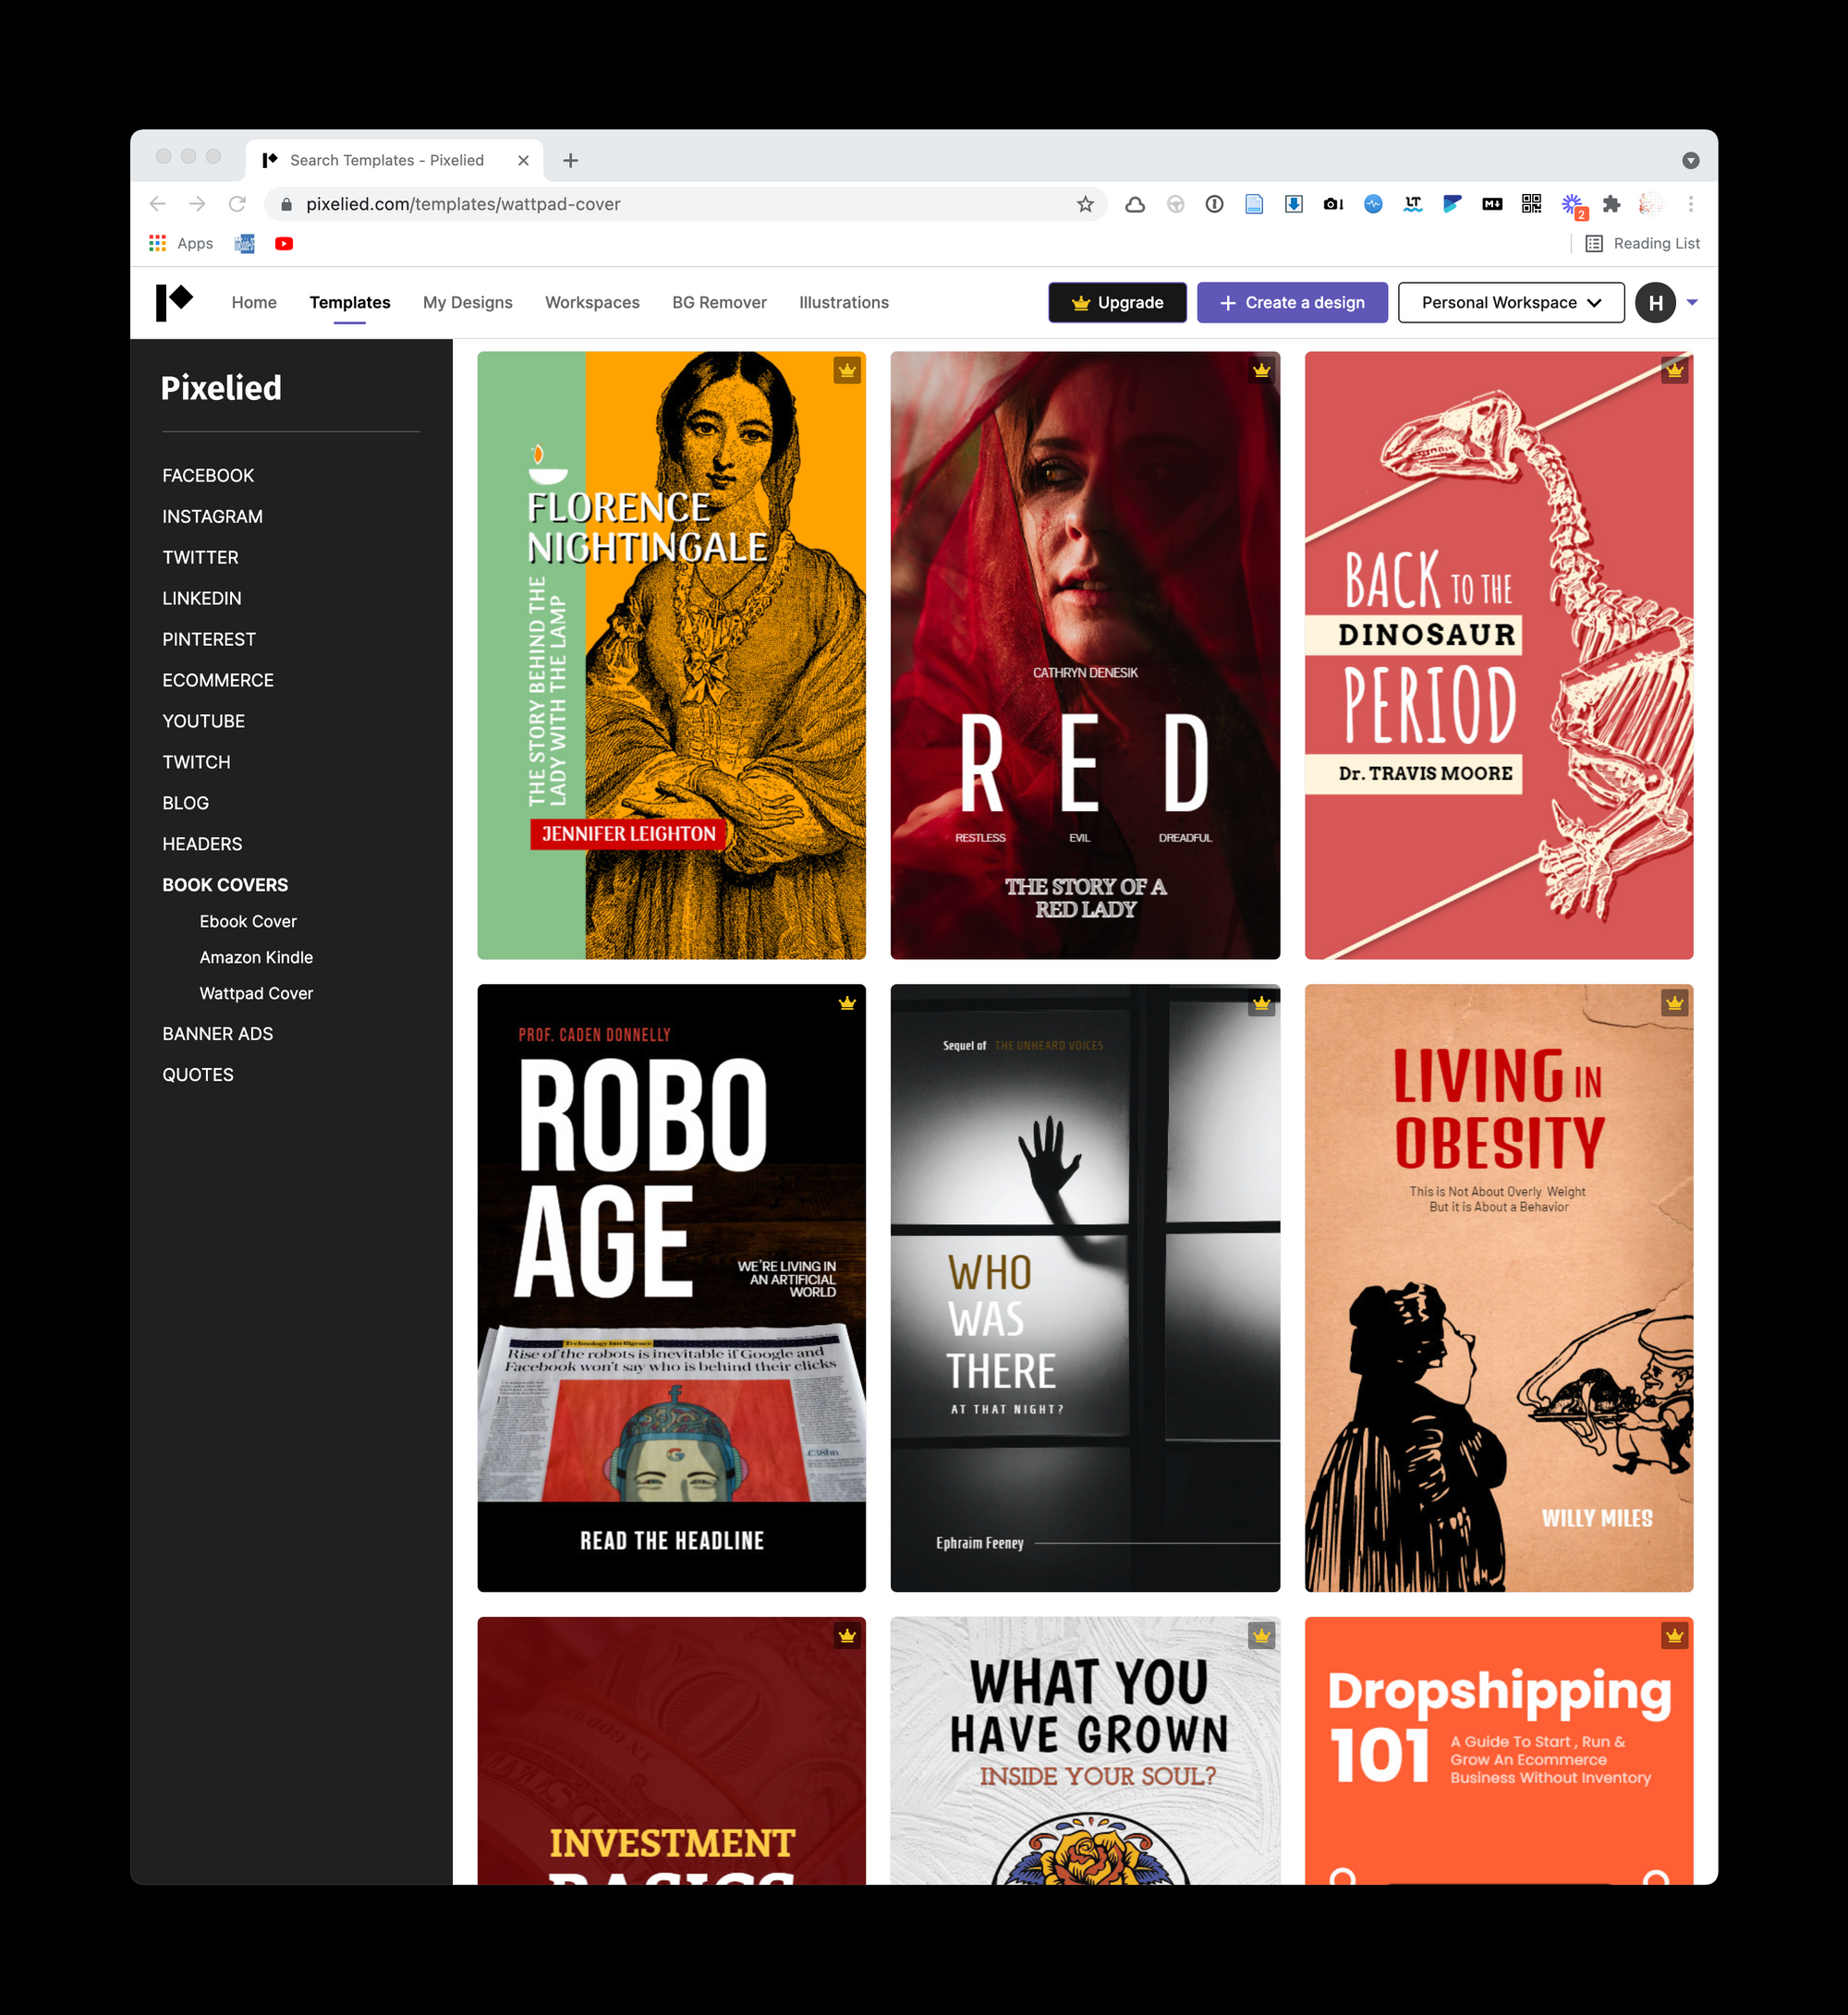
Task: Select the Templates nav tab
Action: [350, 302]
